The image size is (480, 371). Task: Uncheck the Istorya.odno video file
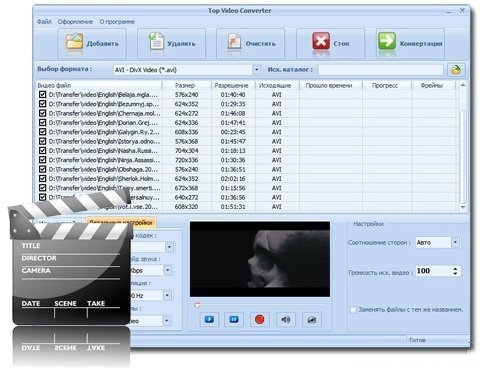[x=42, y=141]
